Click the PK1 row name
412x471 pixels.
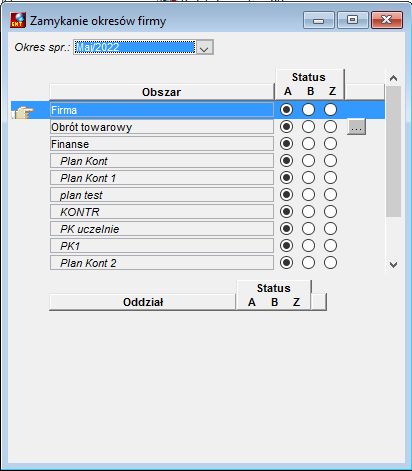tap(162, 246)
